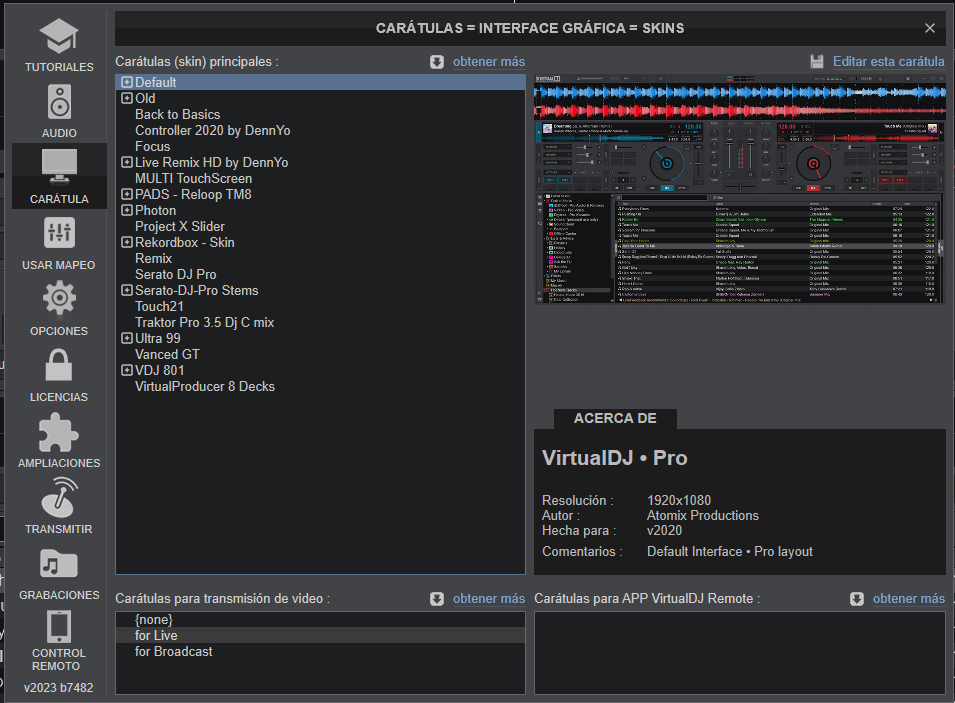
Task: Click download icon beside Remote skins obtener más
Action: tap(857, 599)
